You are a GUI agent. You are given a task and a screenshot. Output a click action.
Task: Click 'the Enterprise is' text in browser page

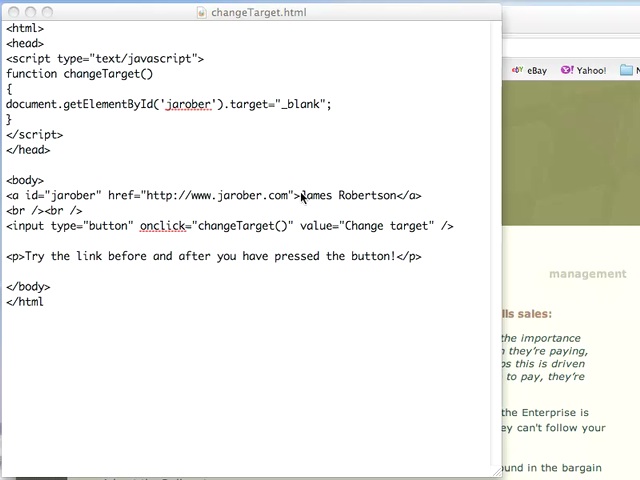pos(545,413)
